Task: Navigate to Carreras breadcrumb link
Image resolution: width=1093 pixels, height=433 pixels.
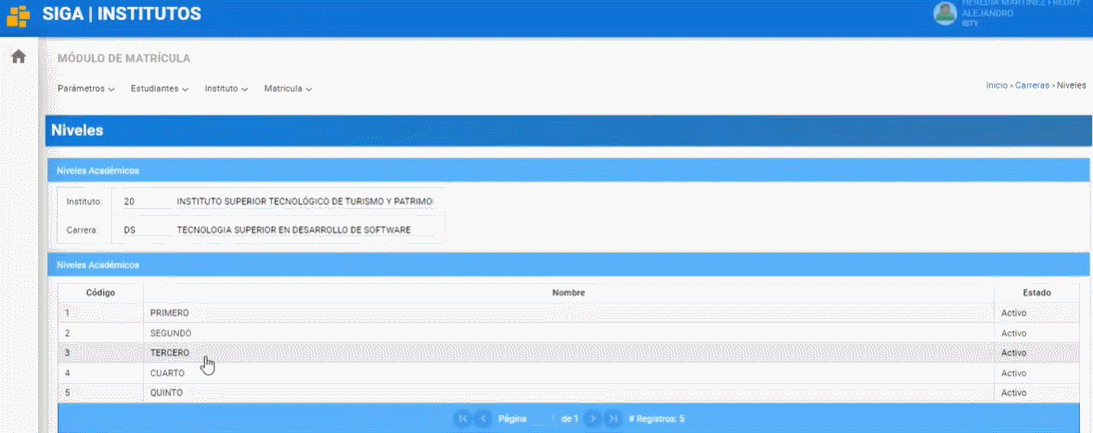Action: click(x=1032, y=86)
